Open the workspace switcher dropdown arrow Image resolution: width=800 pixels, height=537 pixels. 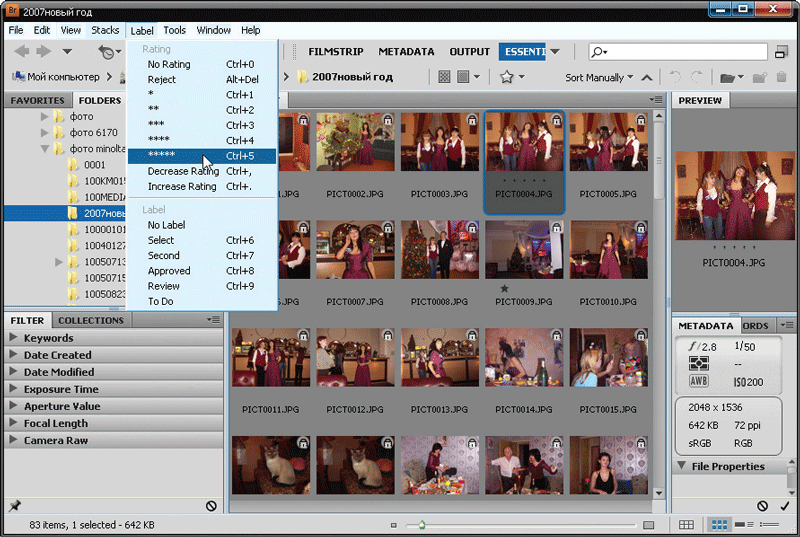click(555, 52)
